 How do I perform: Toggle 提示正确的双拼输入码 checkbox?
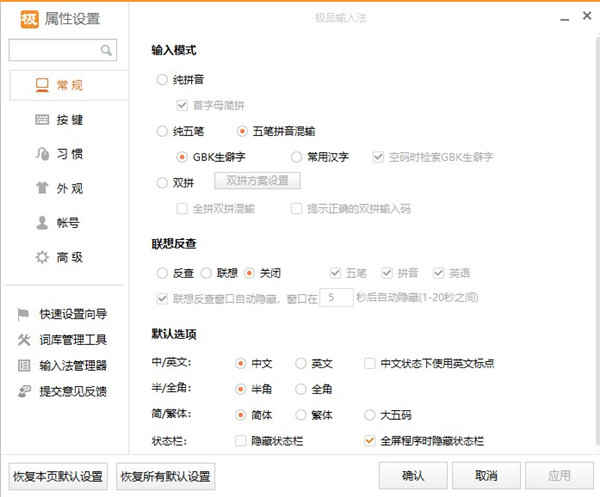[296, 209]
